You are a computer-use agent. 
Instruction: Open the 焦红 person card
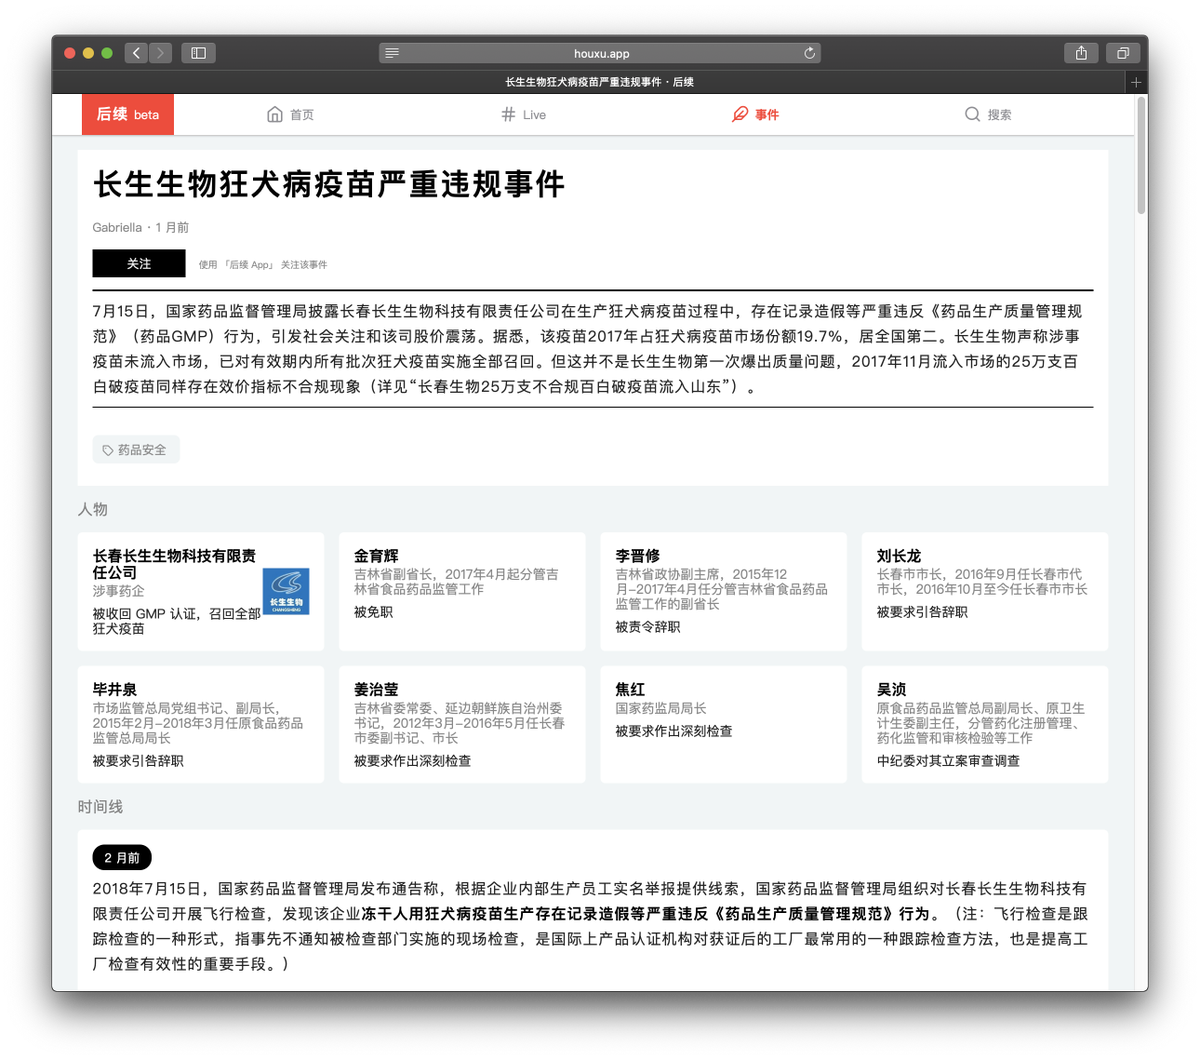point(724,724)
